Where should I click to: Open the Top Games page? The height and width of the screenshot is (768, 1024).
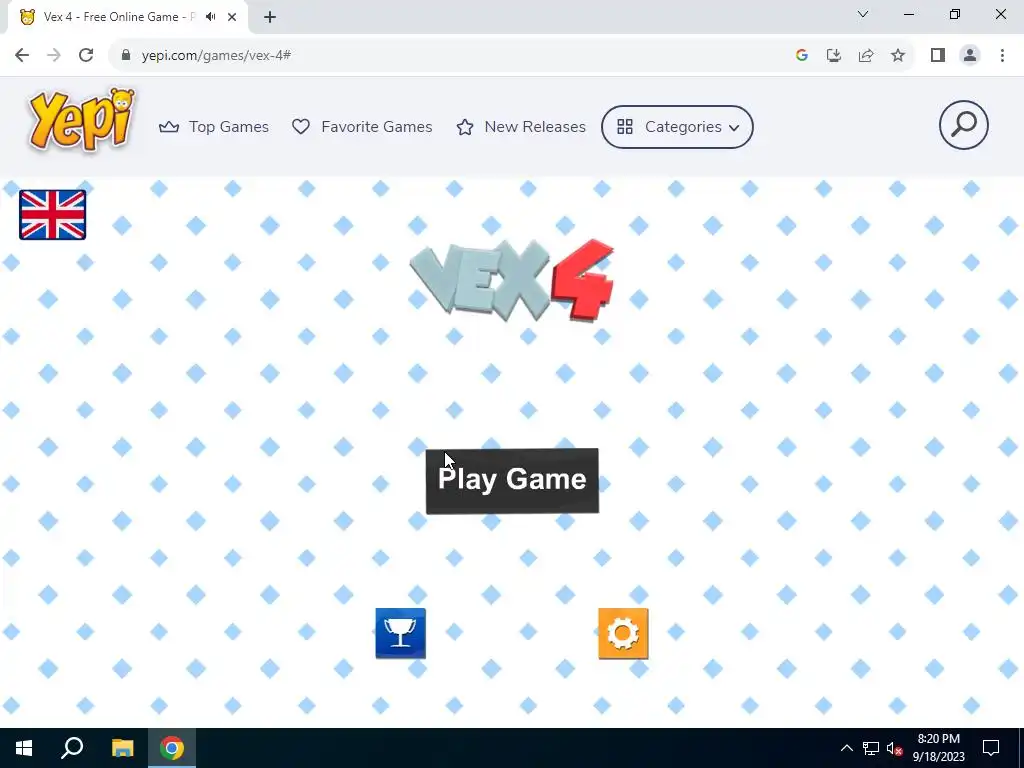(x=214, y=127)
